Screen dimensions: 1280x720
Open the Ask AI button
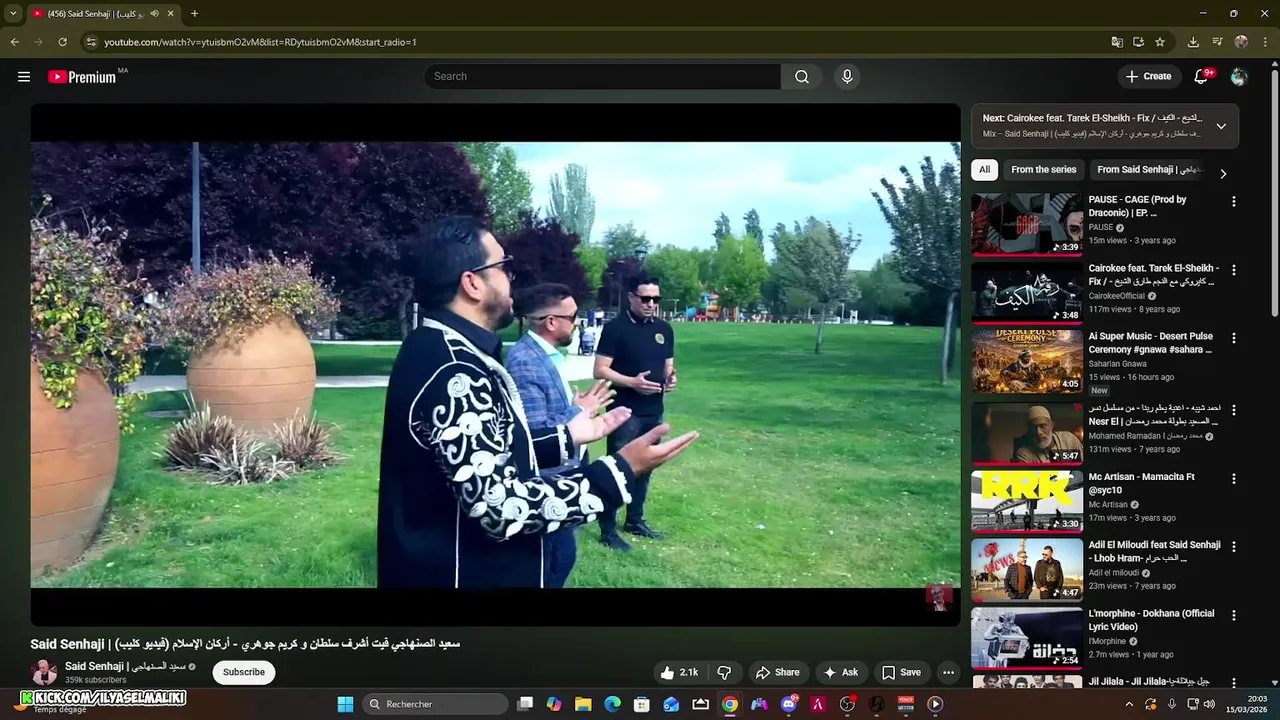click(x=840, y=673)
